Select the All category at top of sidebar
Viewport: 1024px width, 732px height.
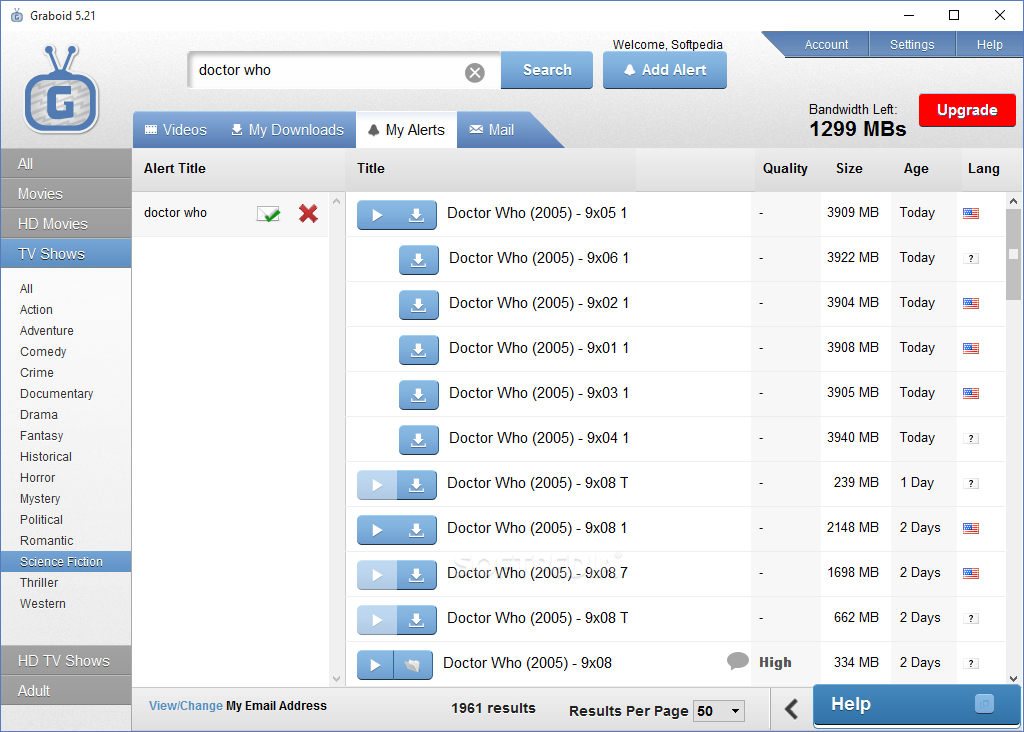(x=66, y=164)
